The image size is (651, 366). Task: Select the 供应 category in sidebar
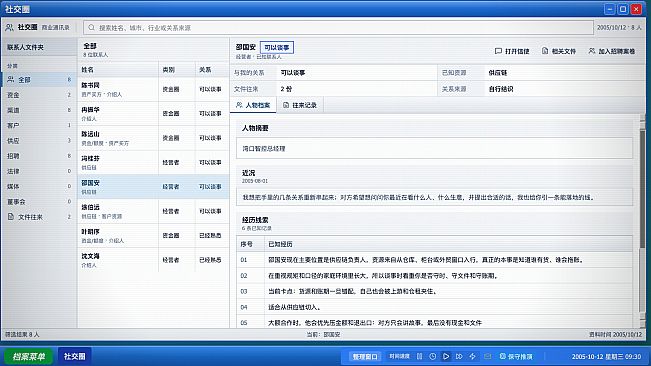tap(39, 141)
